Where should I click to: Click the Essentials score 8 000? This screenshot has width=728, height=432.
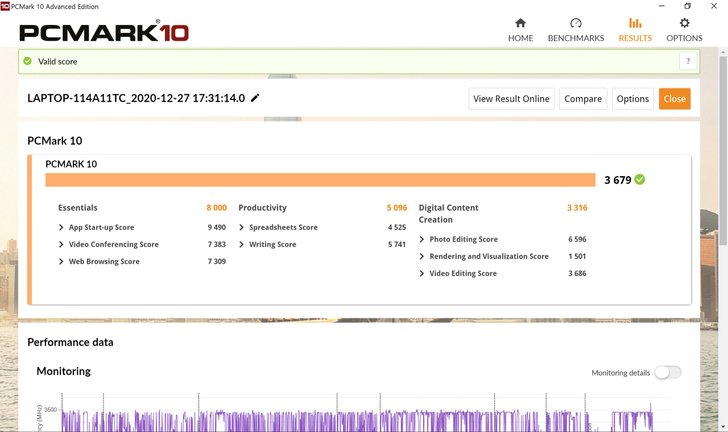217,208
